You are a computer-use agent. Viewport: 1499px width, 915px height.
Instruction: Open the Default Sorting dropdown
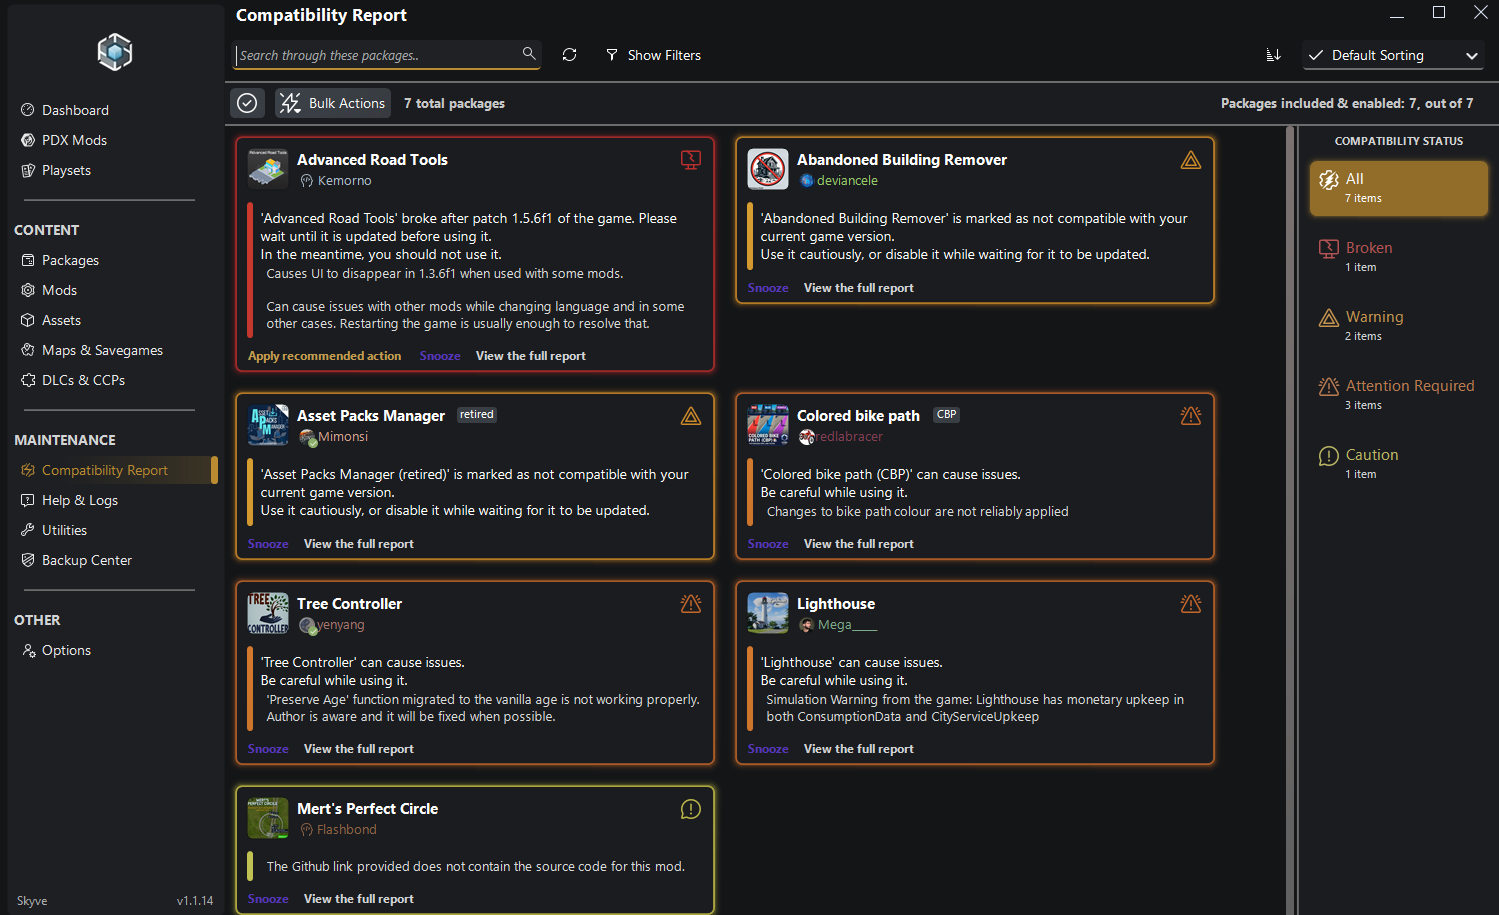coord(1393,55)
